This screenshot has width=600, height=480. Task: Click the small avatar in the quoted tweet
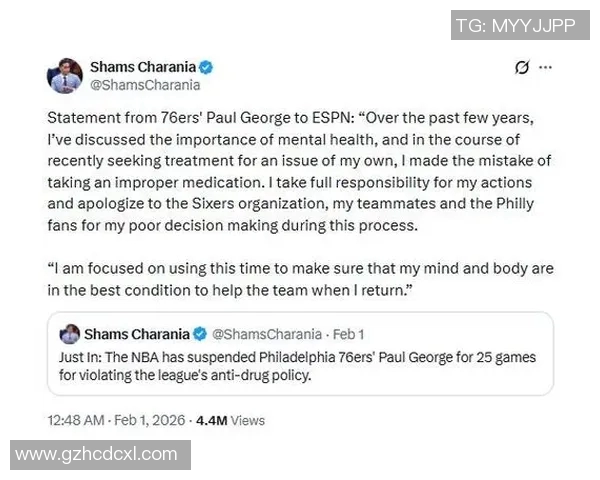pyautogui.click(x=70, y=334)
